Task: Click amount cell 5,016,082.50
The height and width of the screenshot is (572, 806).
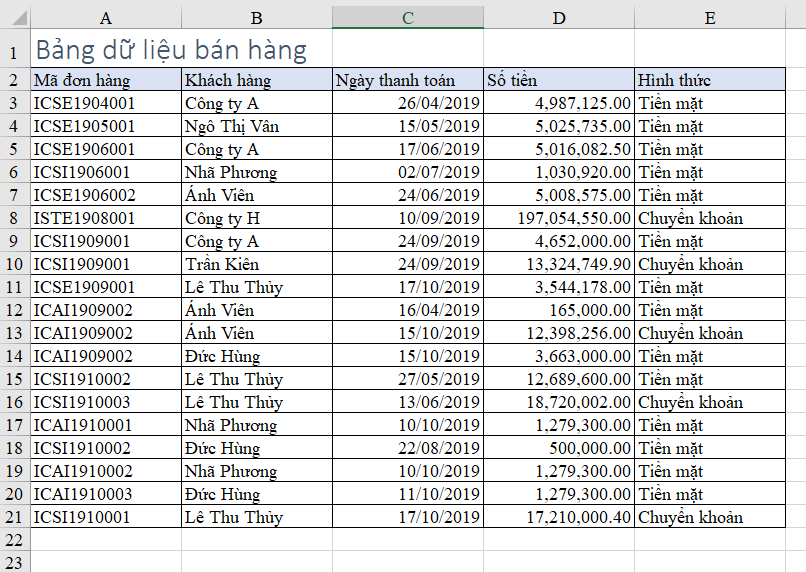Action: (x=559, y=149)
